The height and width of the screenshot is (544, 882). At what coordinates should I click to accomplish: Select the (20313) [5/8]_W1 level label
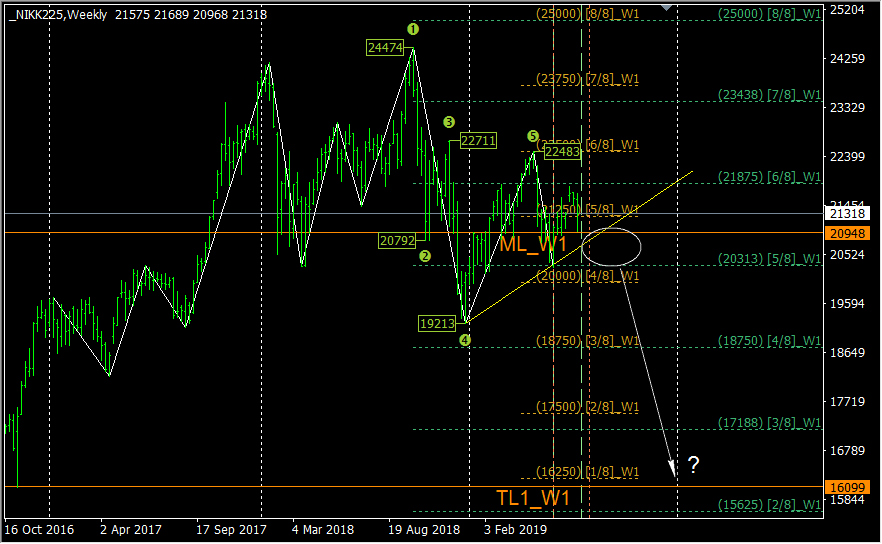tap(770, 259)
